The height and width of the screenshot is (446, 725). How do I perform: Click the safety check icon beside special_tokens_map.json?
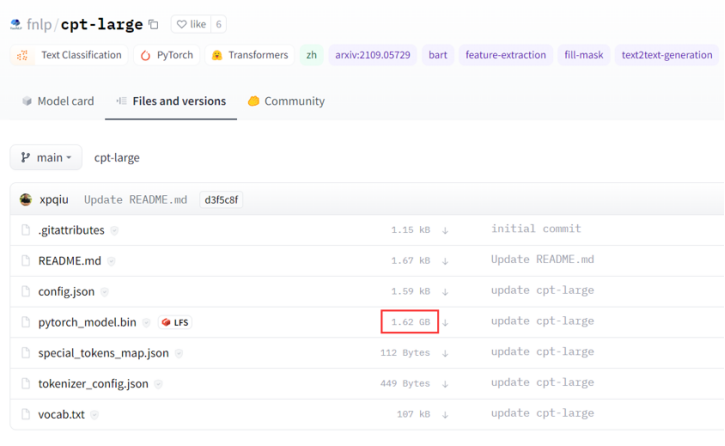click(x=178, y=353)
